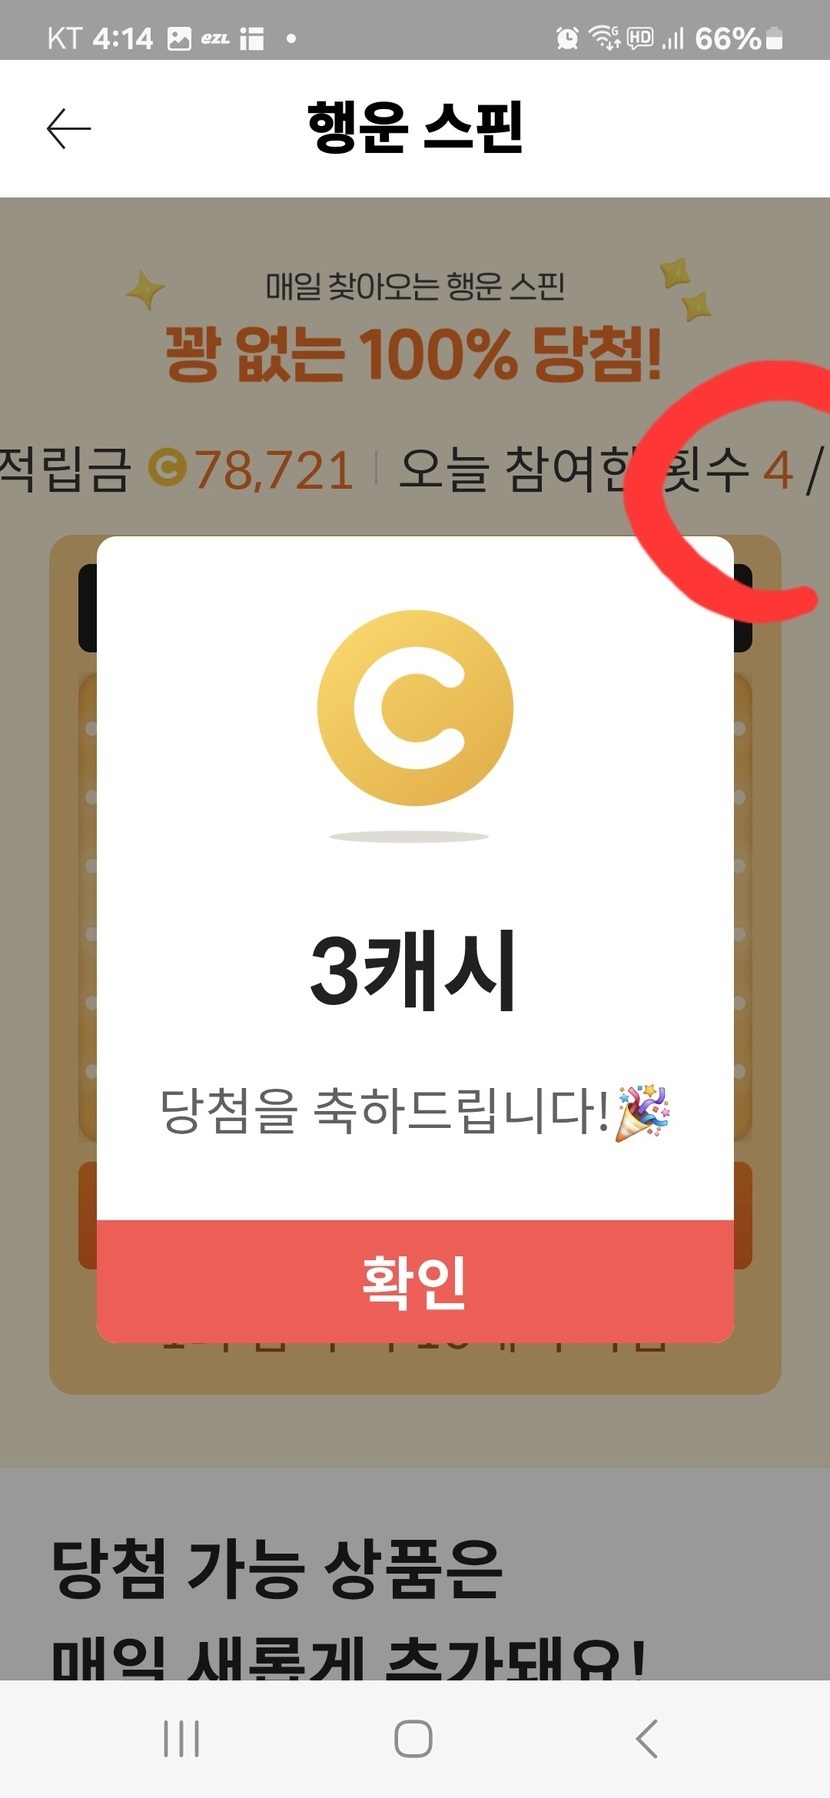The height and width of the screenshot is (1798, 830).
Task: Tap the large gold cash coin icon
Action: coord(415,708)
